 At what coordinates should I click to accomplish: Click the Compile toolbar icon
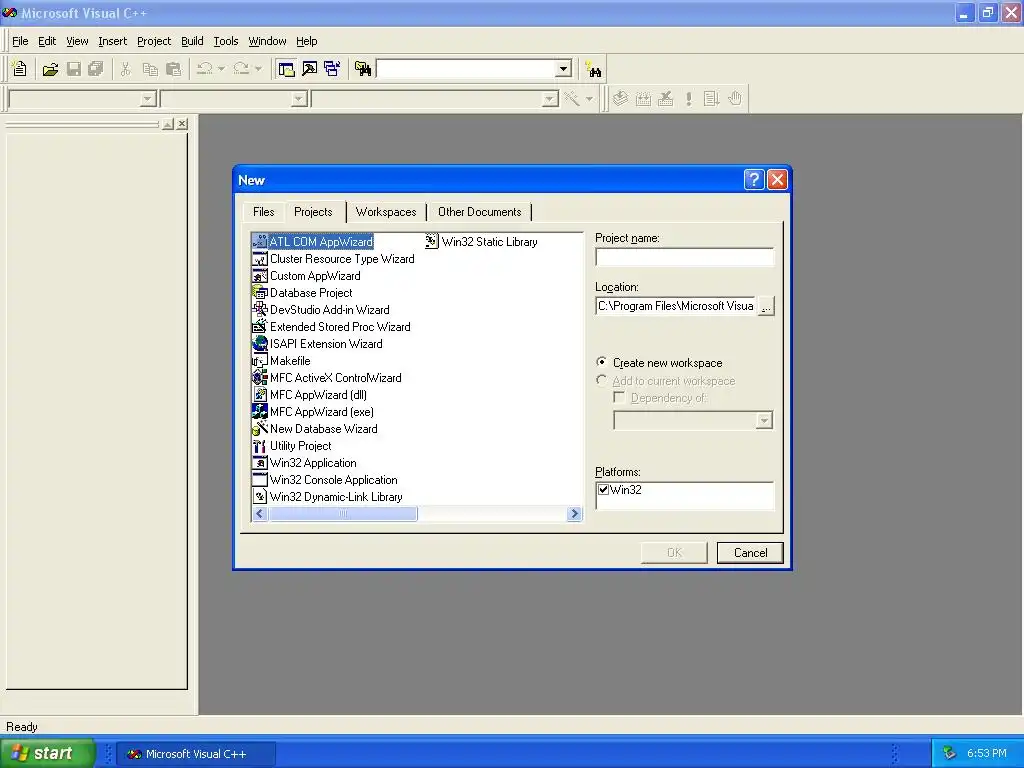click(620, 99)
